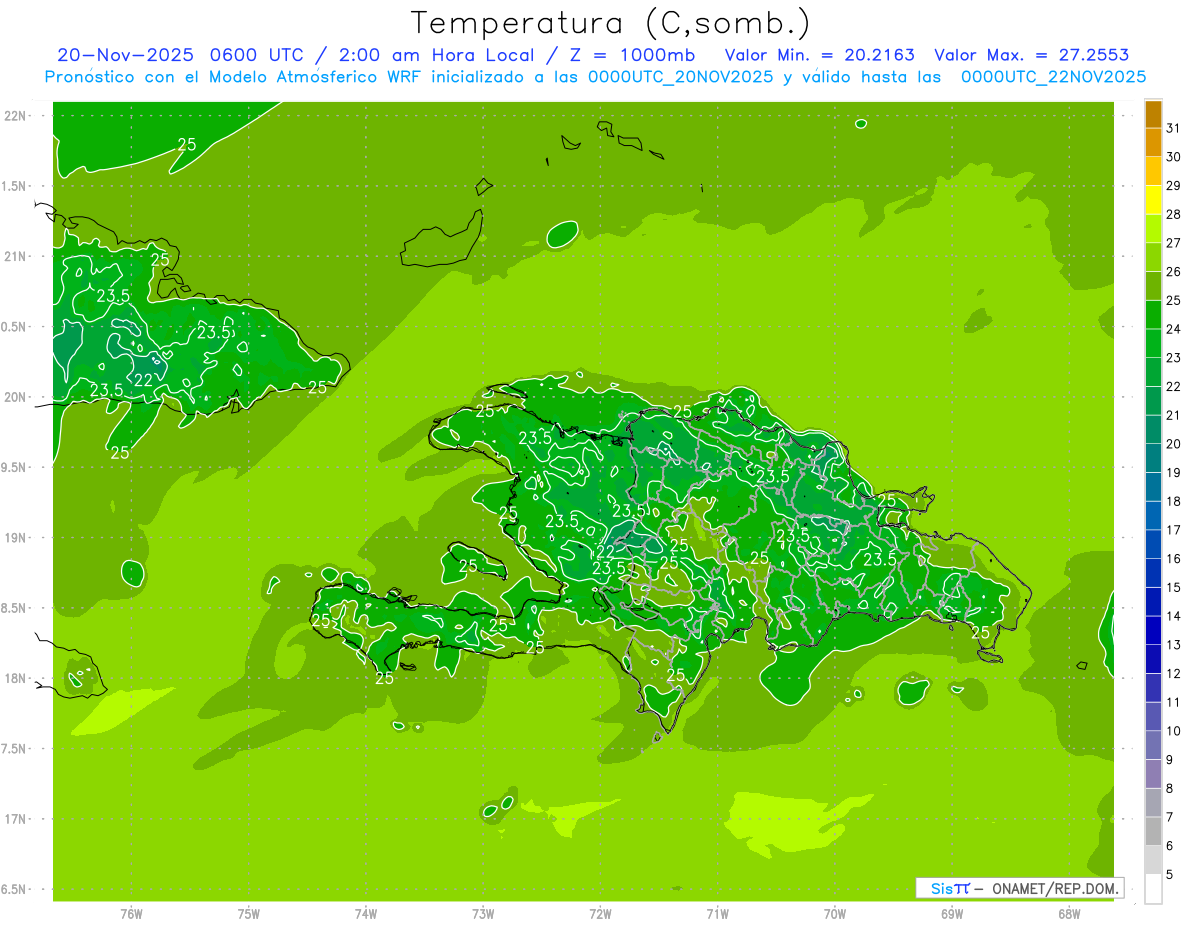Click the legend swatch between 26 and 27

tap(1153, 257)
